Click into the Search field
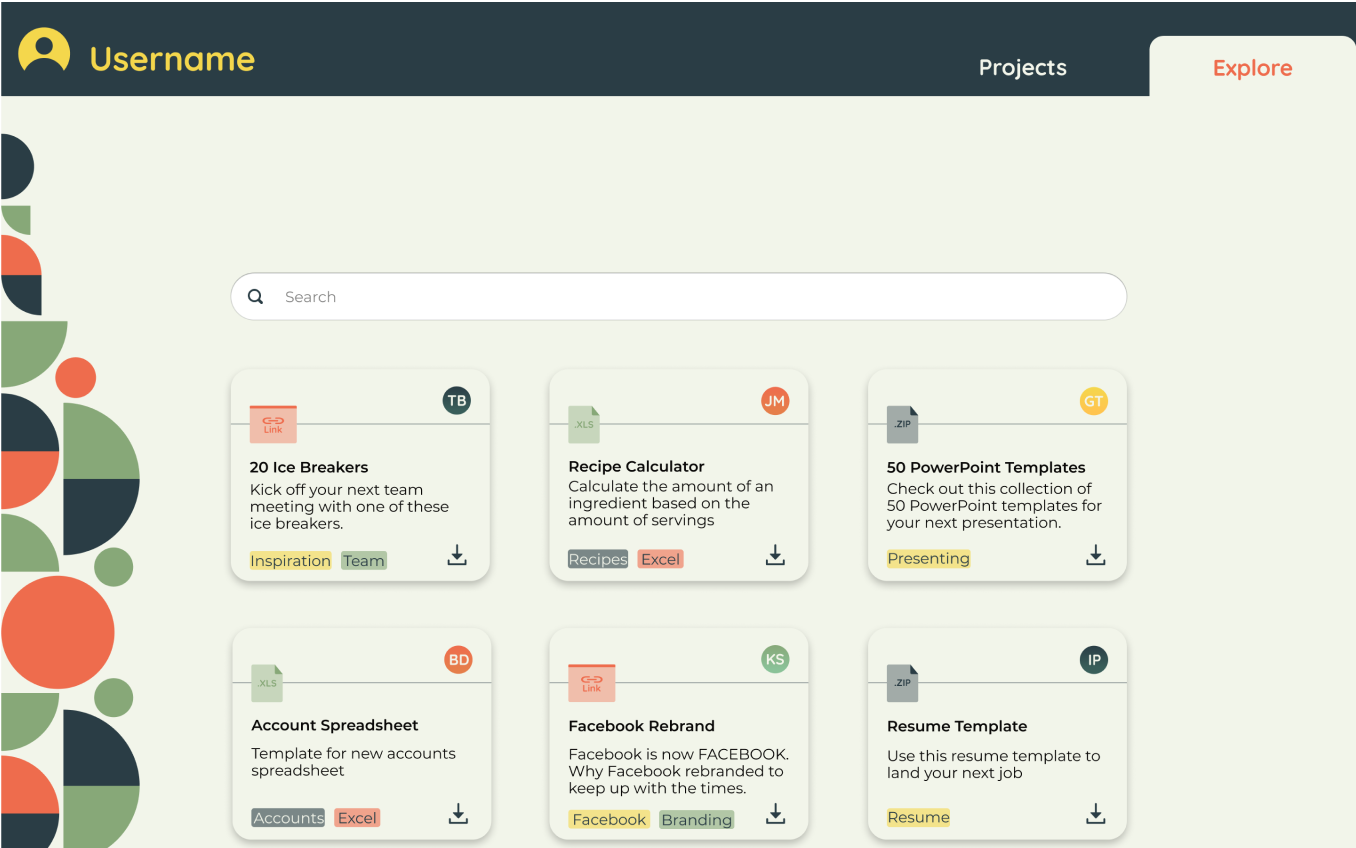This screenshot has height=848, width=1356. (x=679, y=297)
